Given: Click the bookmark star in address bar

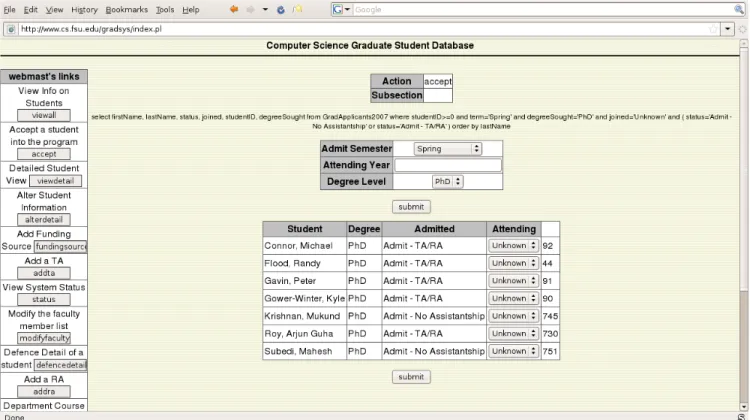Looking at the screenshot, I should (713, 29).
